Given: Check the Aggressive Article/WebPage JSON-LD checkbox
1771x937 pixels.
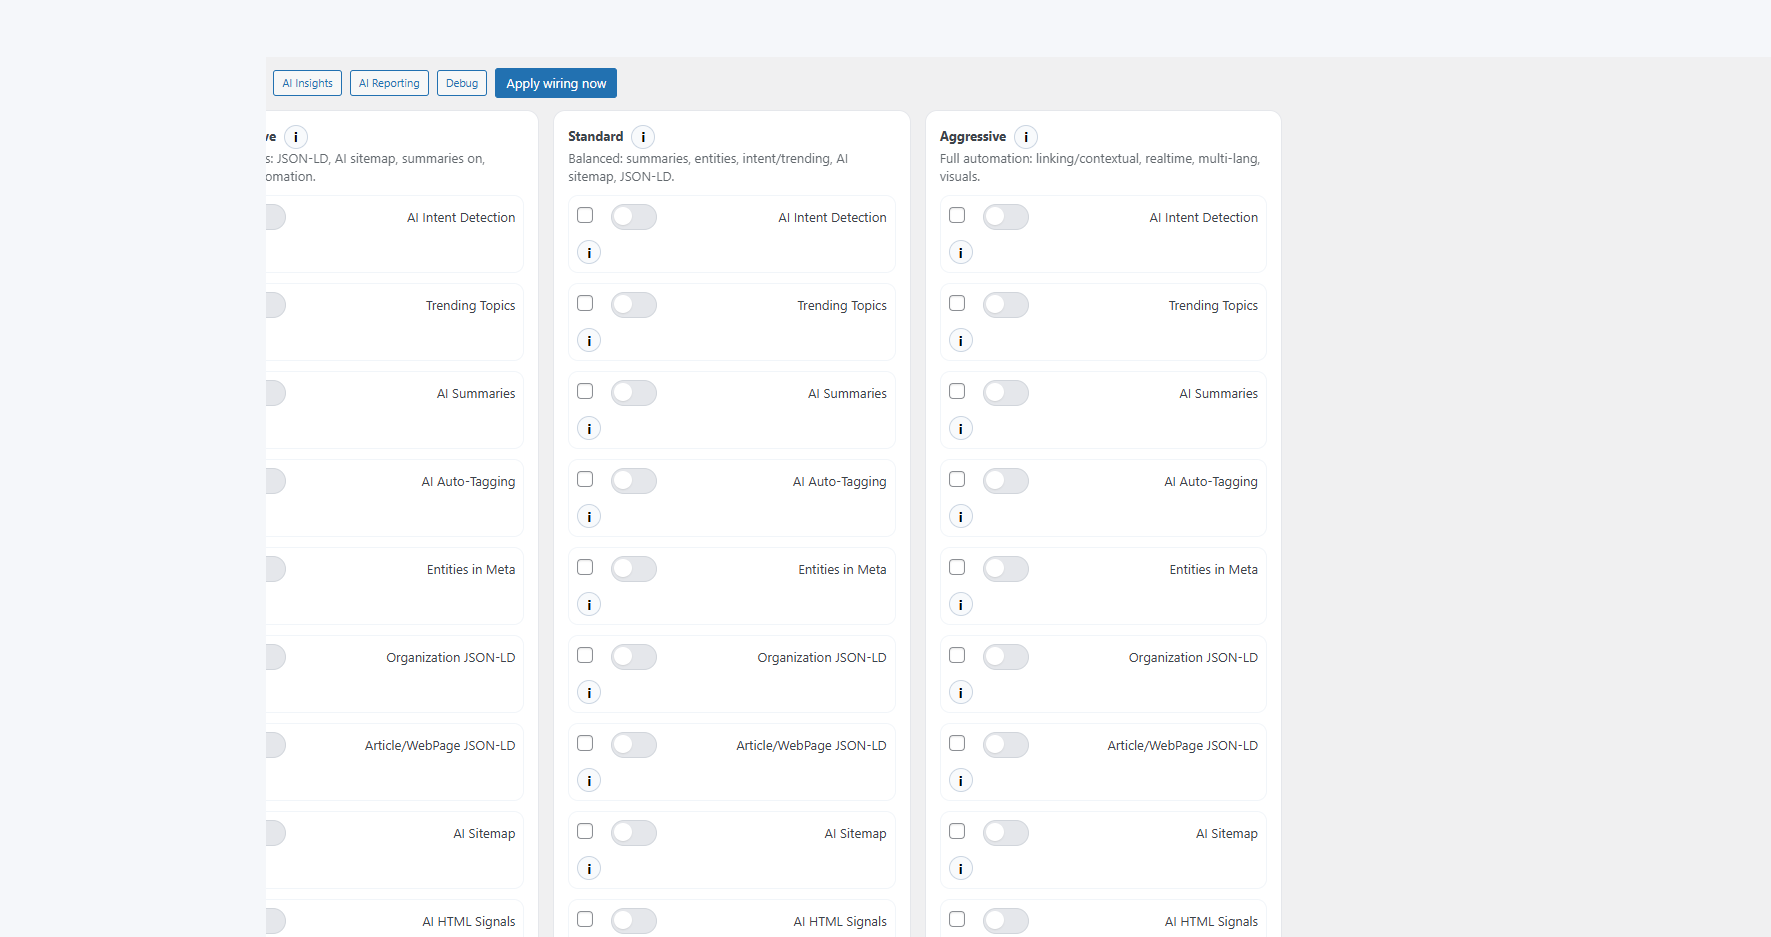Looking at the screenshot, I should (957, 743).
